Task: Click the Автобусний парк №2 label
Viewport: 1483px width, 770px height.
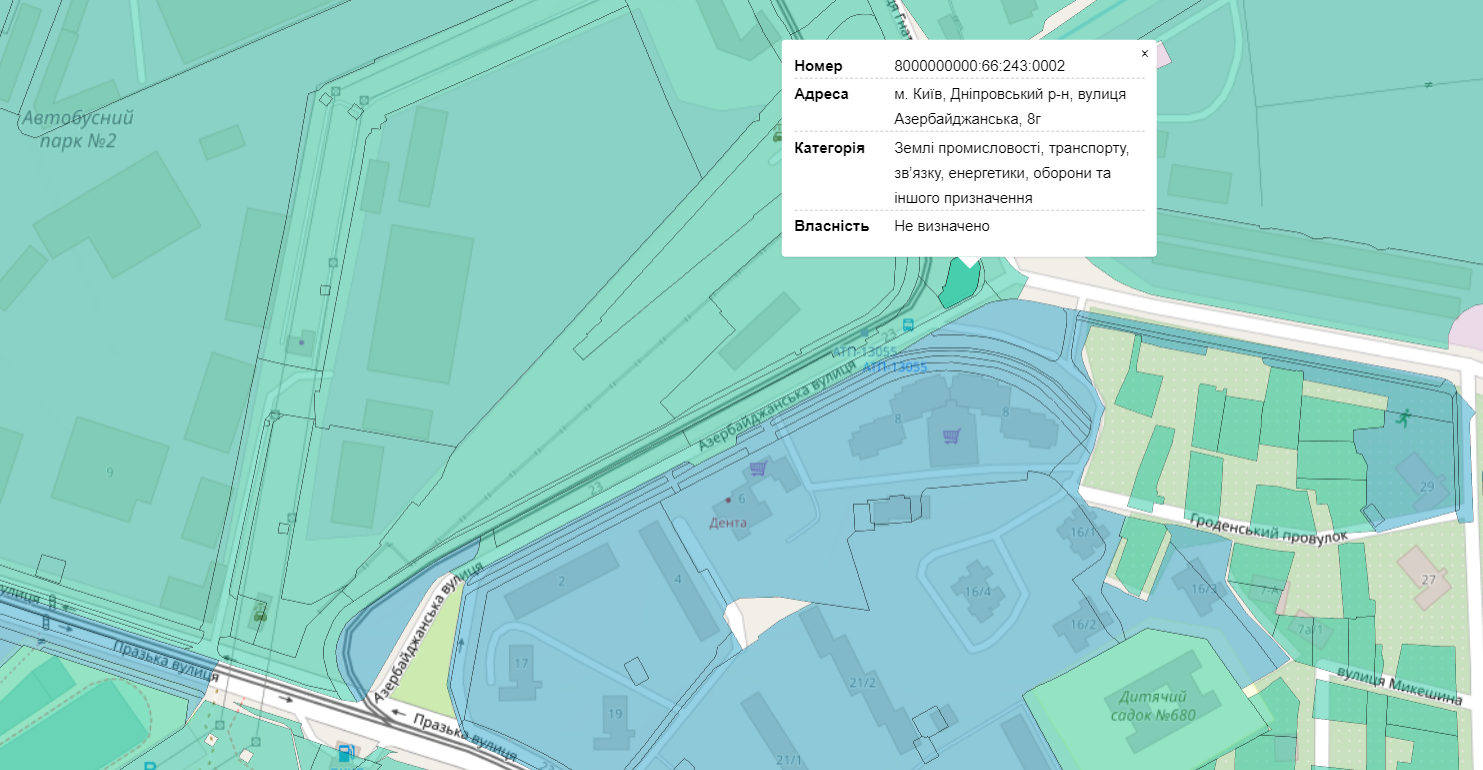Action: tap(77, 129)
